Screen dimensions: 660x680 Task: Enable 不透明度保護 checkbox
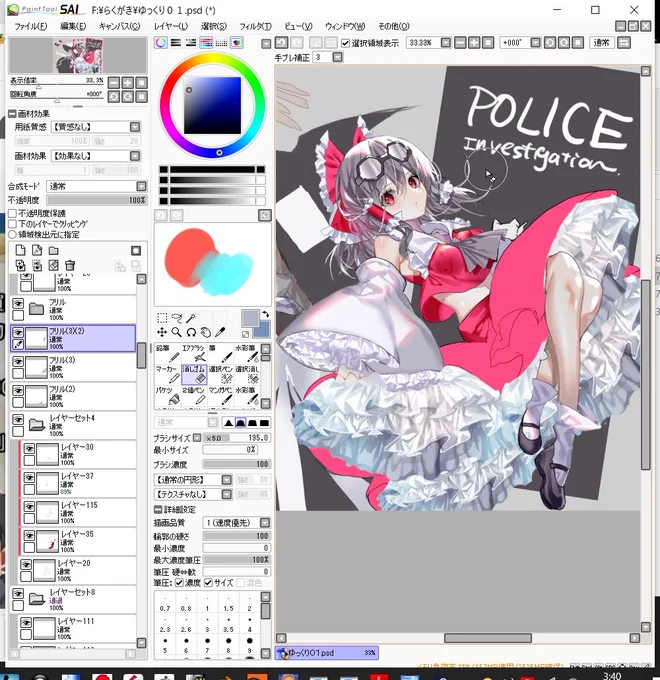(13, 213)
